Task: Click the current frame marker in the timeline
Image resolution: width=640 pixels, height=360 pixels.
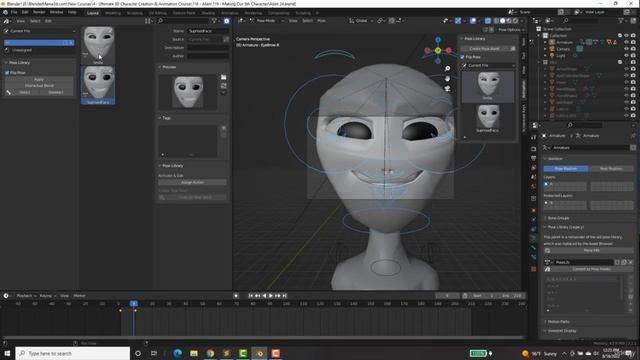Action: click(133, 304)
